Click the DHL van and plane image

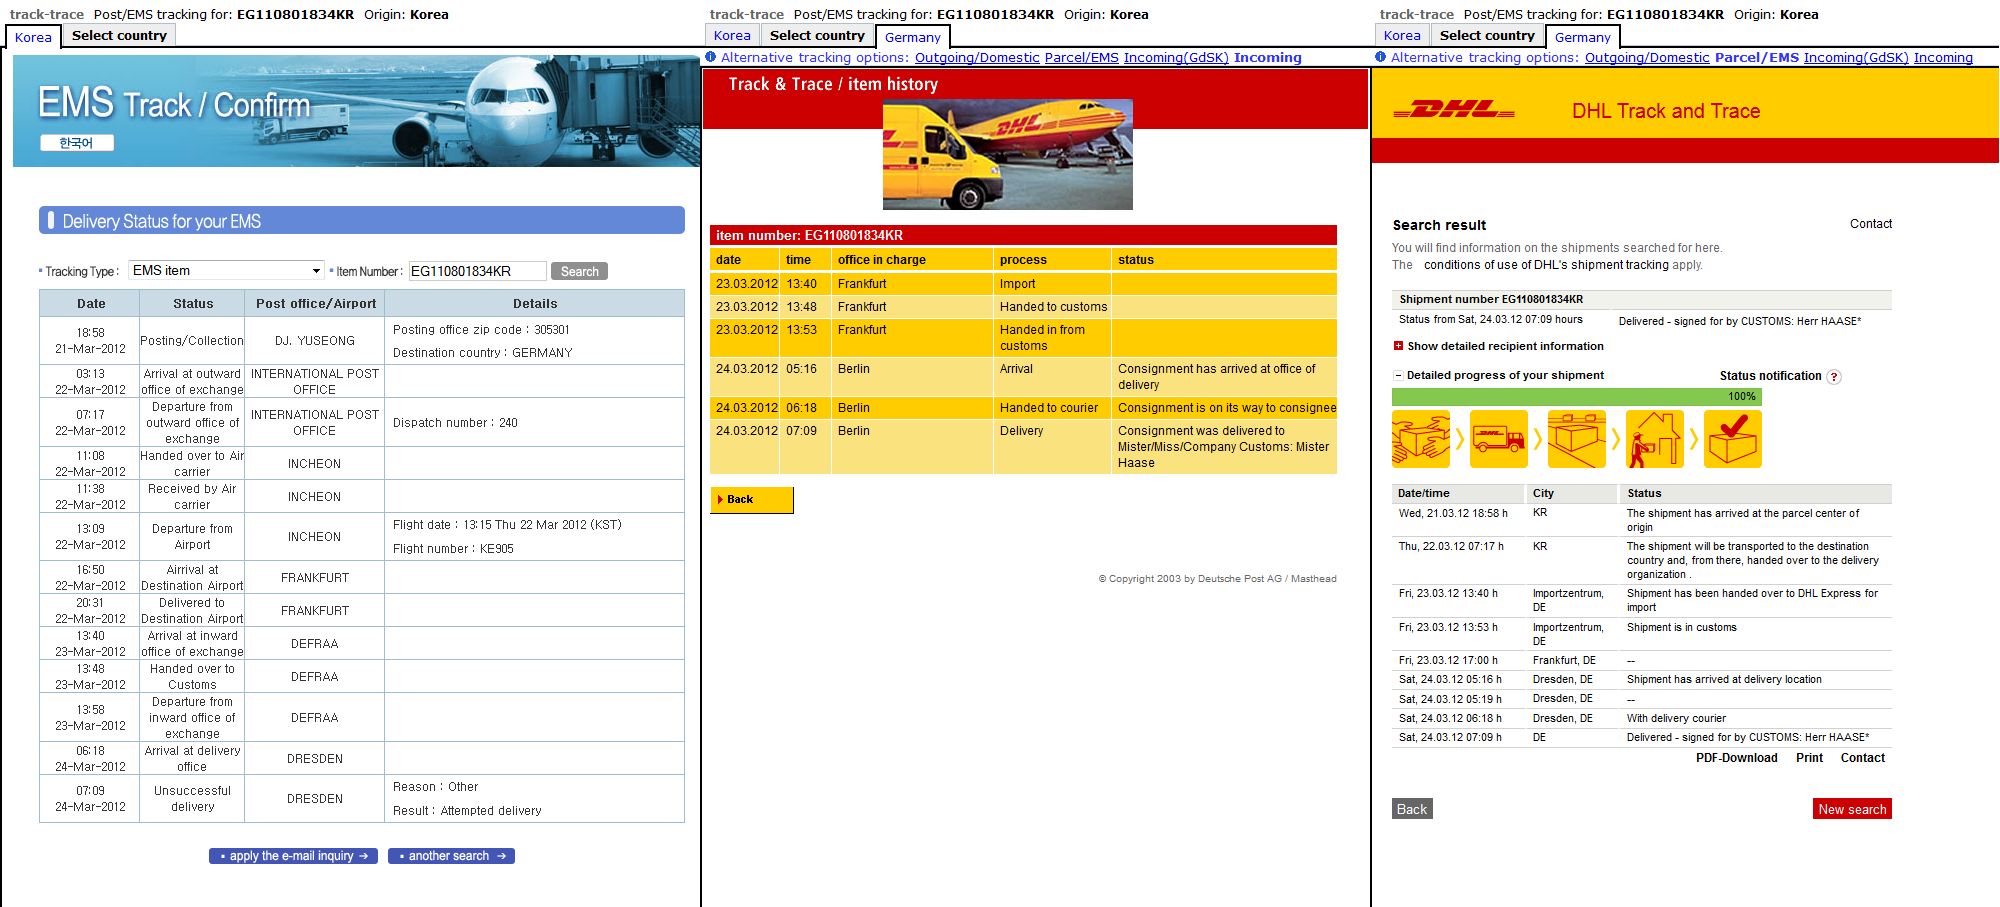point(1007,154)
